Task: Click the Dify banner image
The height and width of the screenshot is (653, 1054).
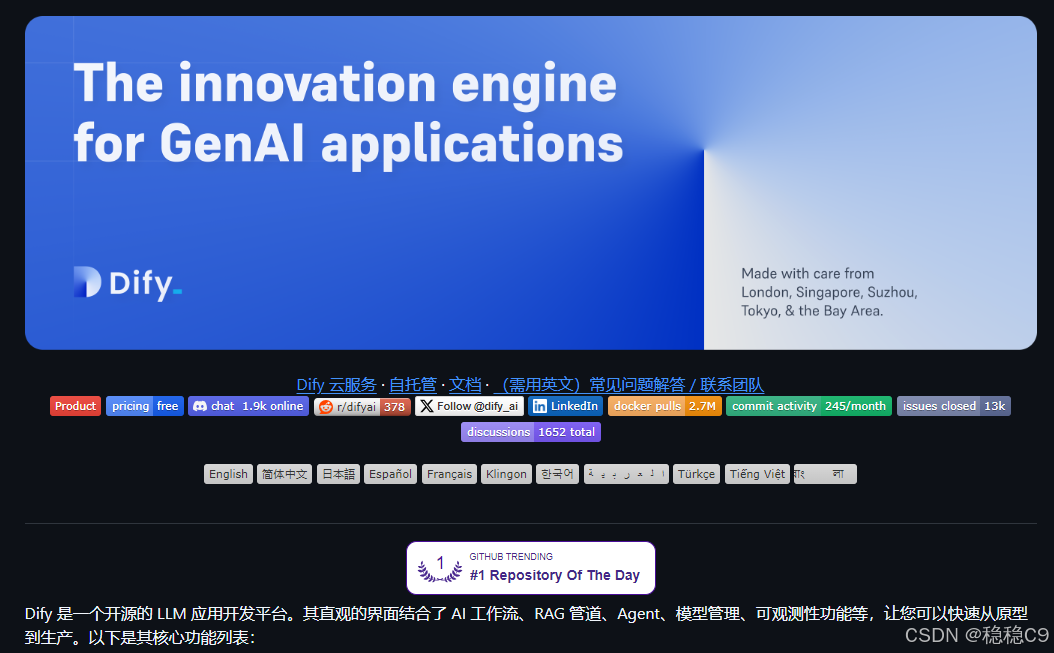Action: tap(530, 183)
